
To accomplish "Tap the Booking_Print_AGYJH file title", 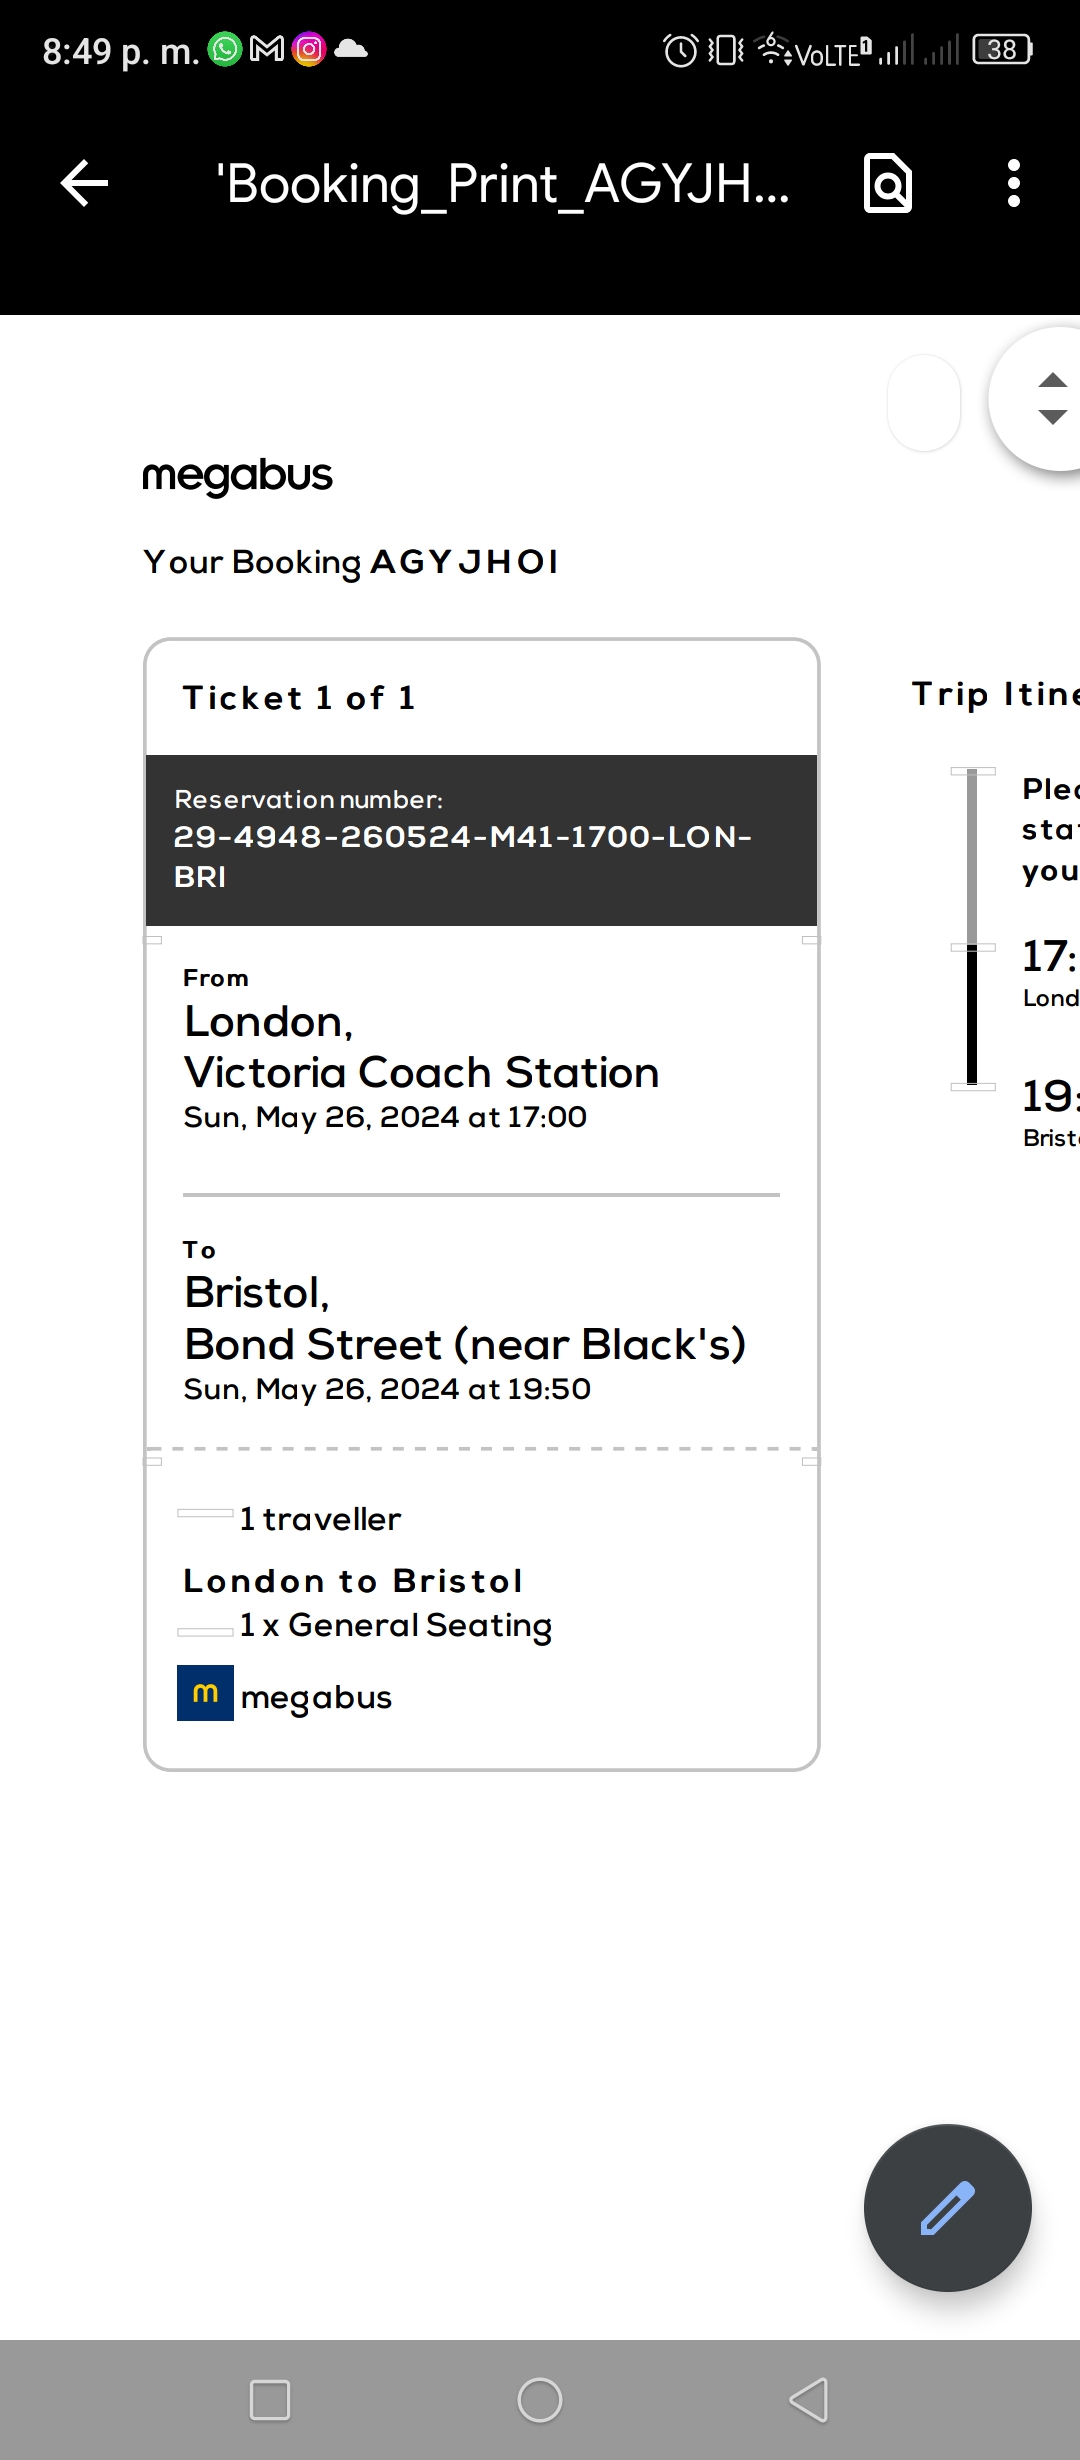I will [x=503, y=184].
